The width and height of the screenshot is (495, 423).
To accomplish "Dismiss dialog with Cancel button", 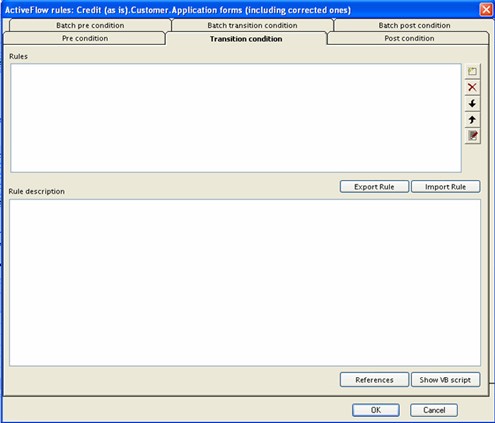I will [x=434, y=410].
